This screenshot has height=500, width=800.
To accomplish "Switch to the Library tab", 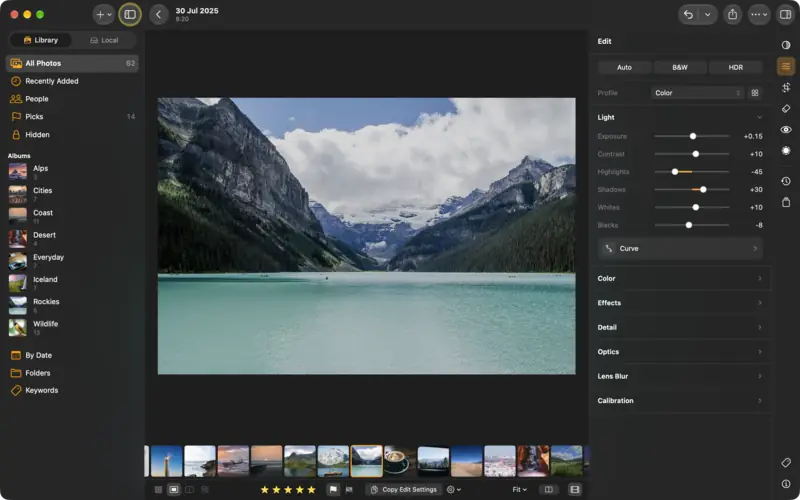I will click(x=41, y=40).
